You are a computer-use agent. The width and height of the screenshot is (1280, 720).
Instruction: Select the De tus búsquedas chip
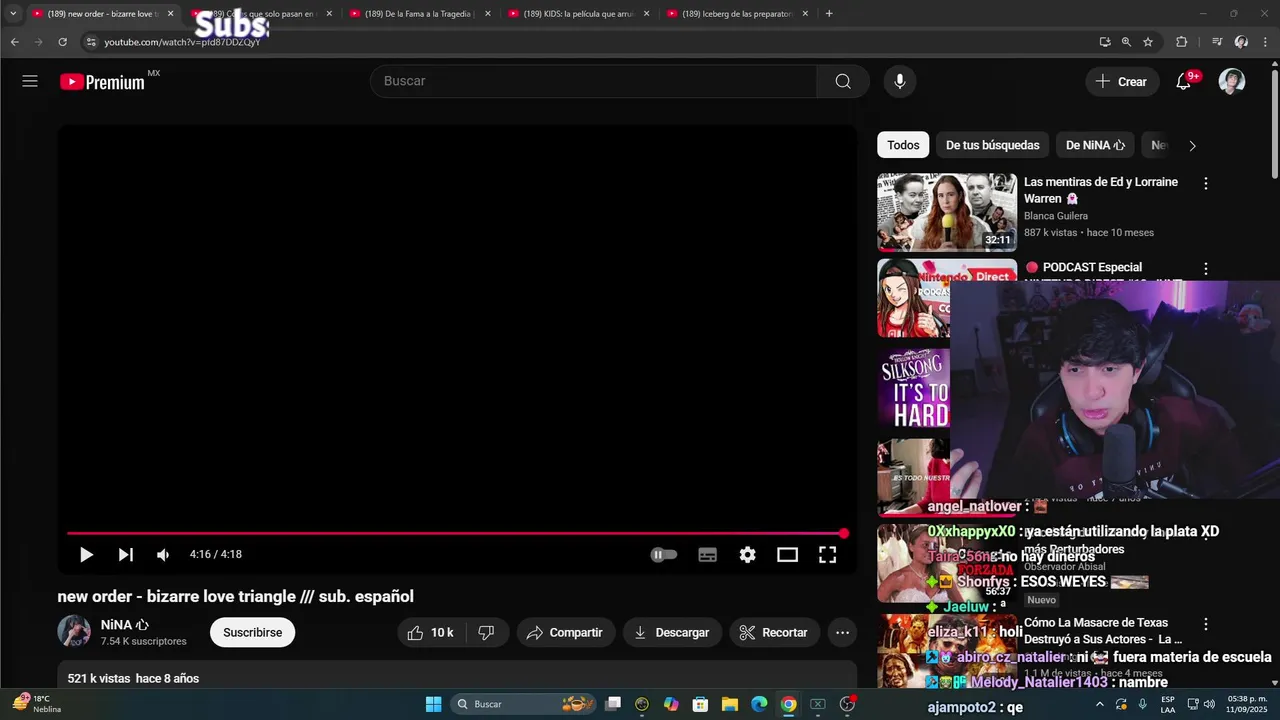tap(993, 145)
